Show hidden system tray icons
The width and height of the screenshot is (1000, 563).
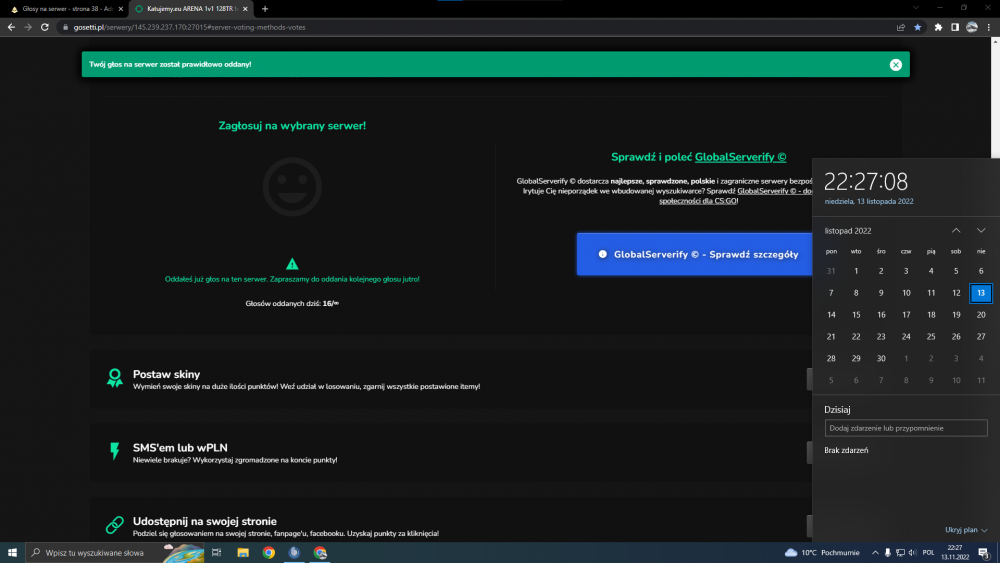click(x=875, y=552)
